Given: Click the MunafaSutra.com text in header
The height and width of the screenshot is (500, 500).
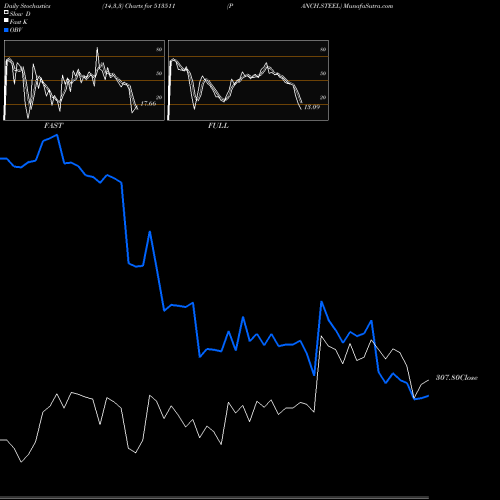Looking at the screenshot, I should click(x=368, y=6).
